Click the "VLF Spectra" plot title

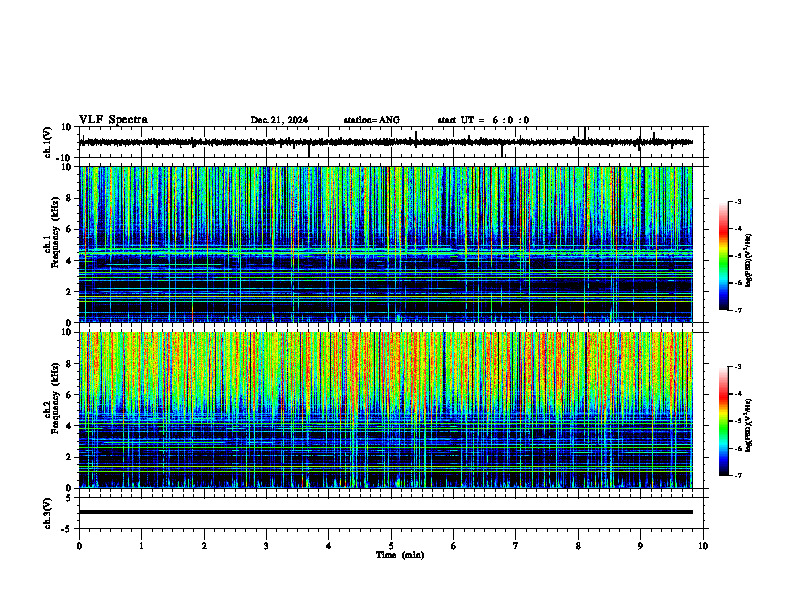point(113,120)
